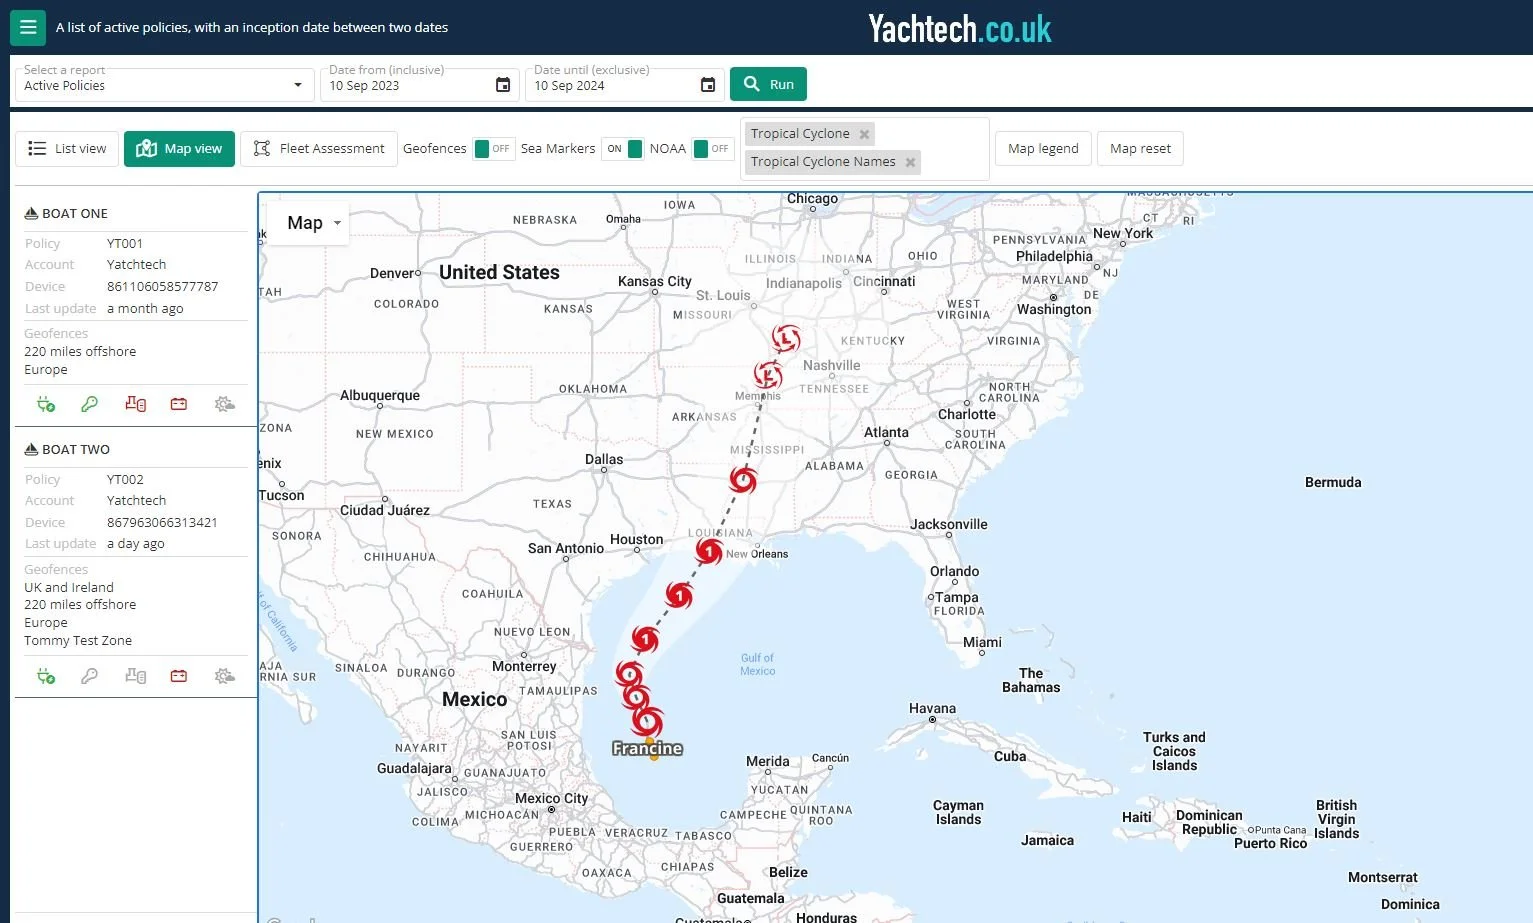This screenshot has height=923, width=1533.
Task: Click Boat Two's 220 miles offshore geofence
Action: point(80,604)
